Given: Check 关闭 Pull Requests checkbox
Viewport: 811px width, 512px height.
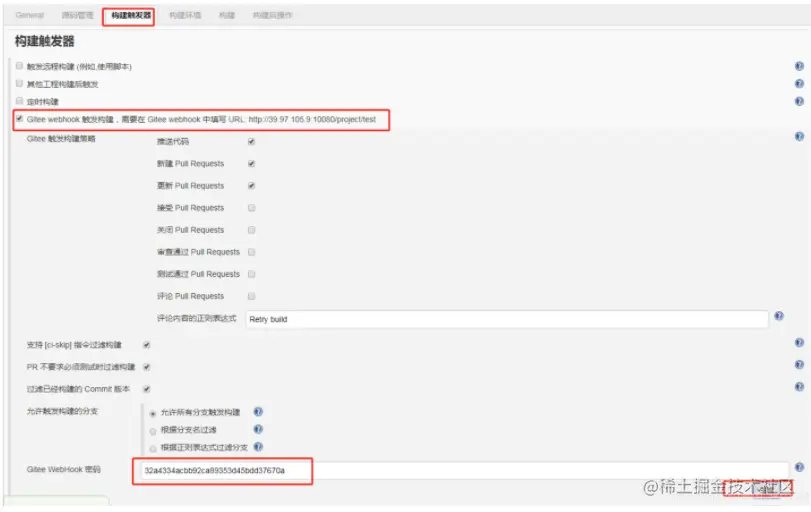Looking at the screenshot, I should pyautogui.click(x=251, y=230).
